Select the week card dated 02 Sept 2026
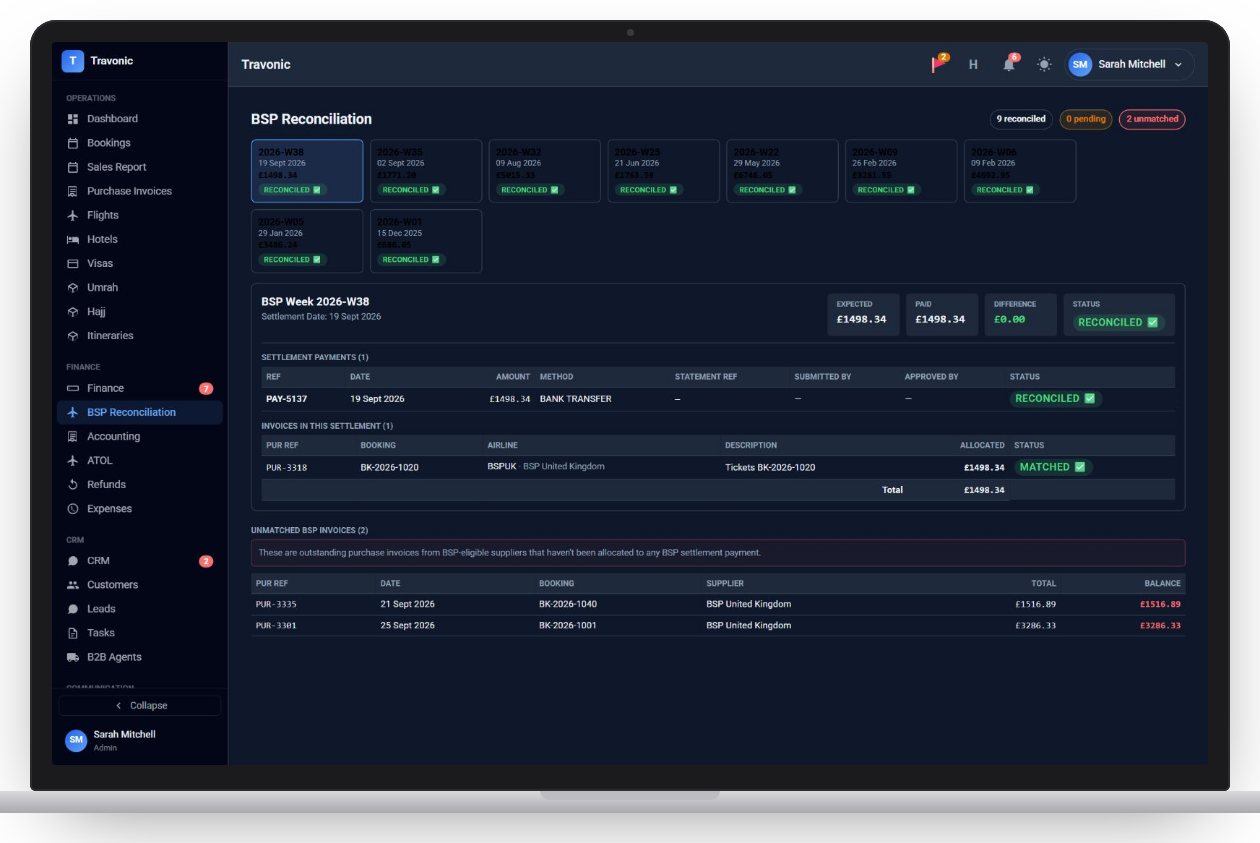Image resolution: width=1260 pixels, height=843 pixels. click(426, 171)
